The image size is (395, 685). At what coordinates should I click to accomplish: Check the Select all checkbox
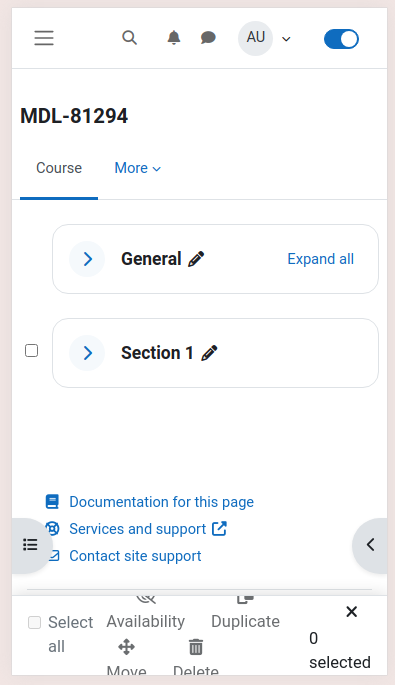(35, 622)
